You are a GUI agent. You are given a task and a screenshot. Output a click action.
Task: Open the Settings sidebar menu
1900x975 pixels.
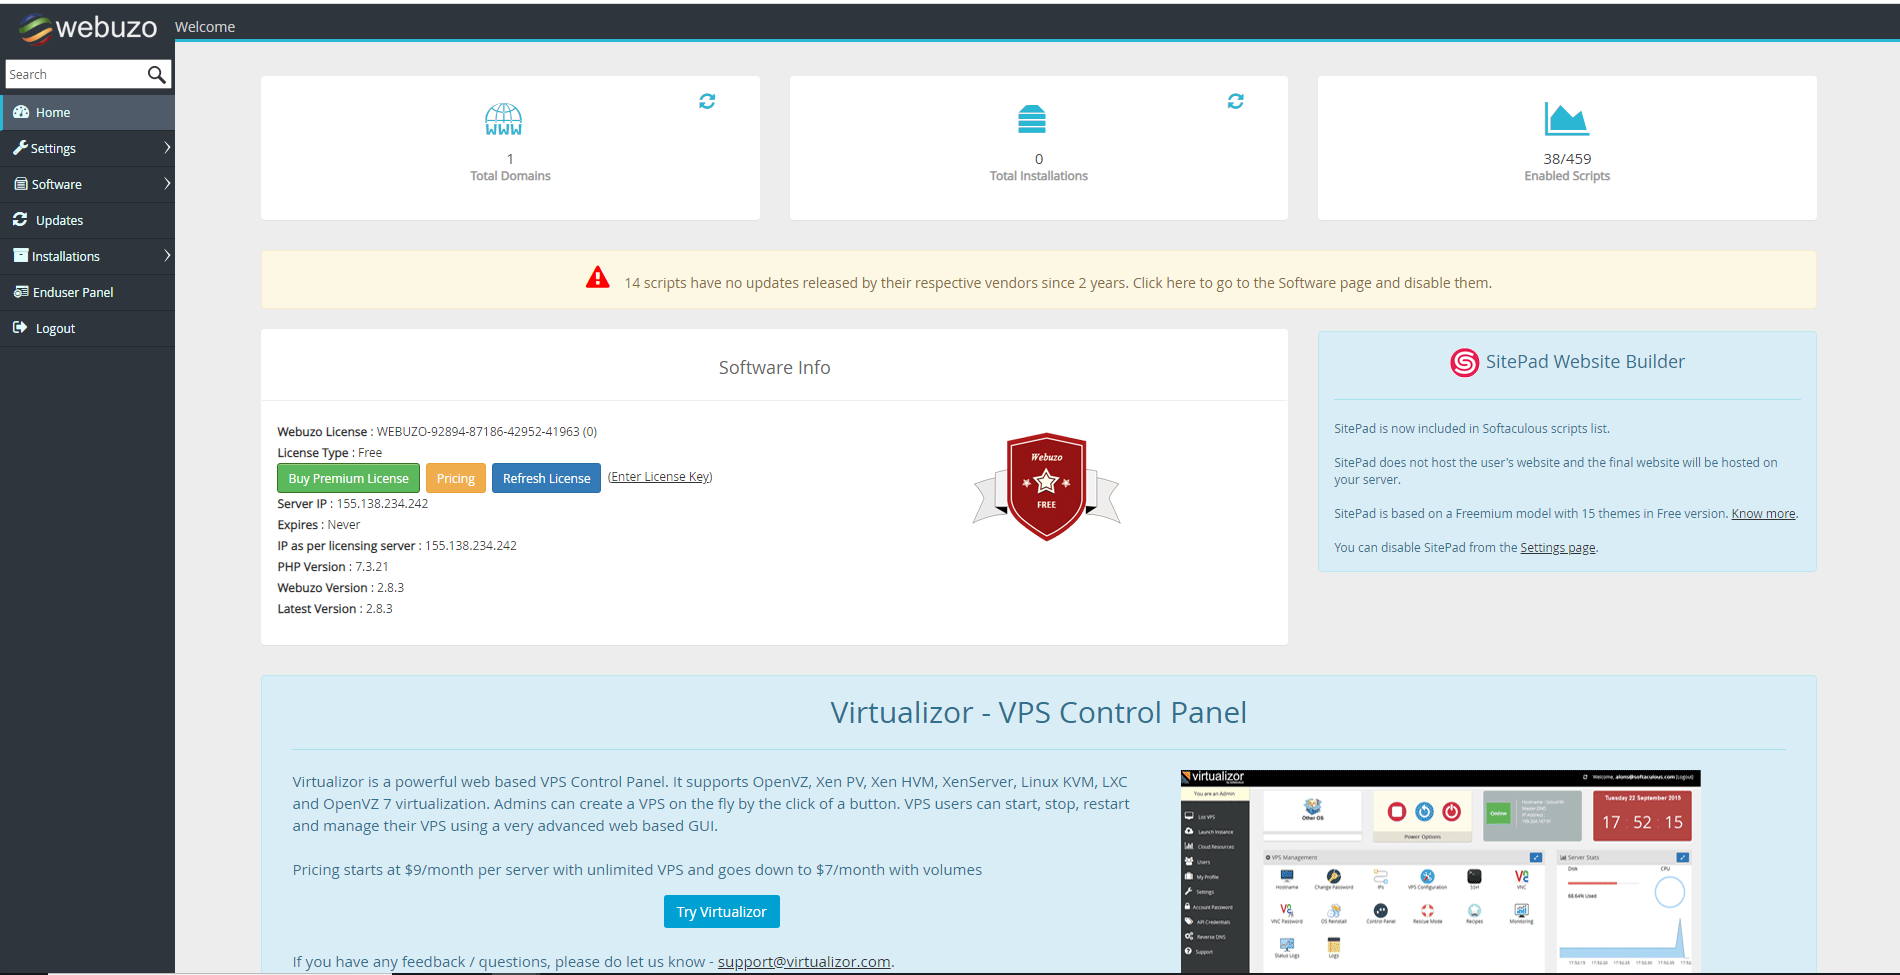(x=88, y=148)
